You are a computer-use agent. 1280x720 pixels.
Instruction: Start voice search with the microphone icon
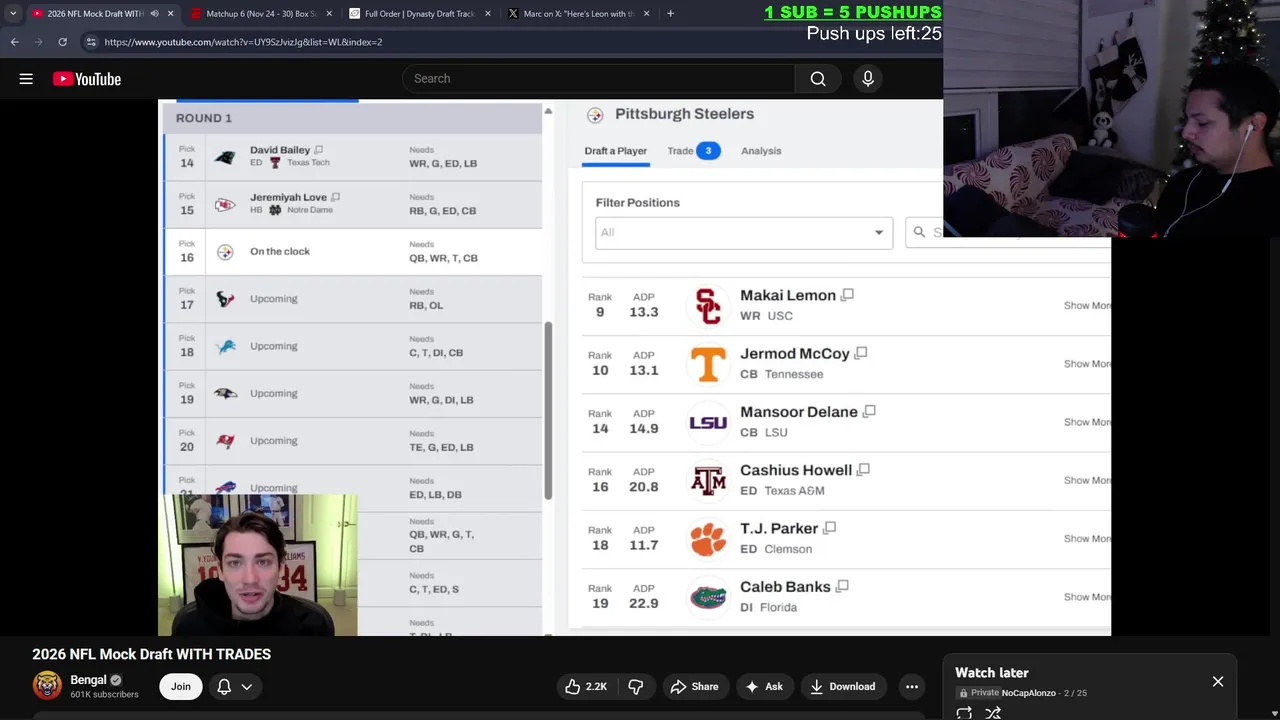(x=868, y=79)
